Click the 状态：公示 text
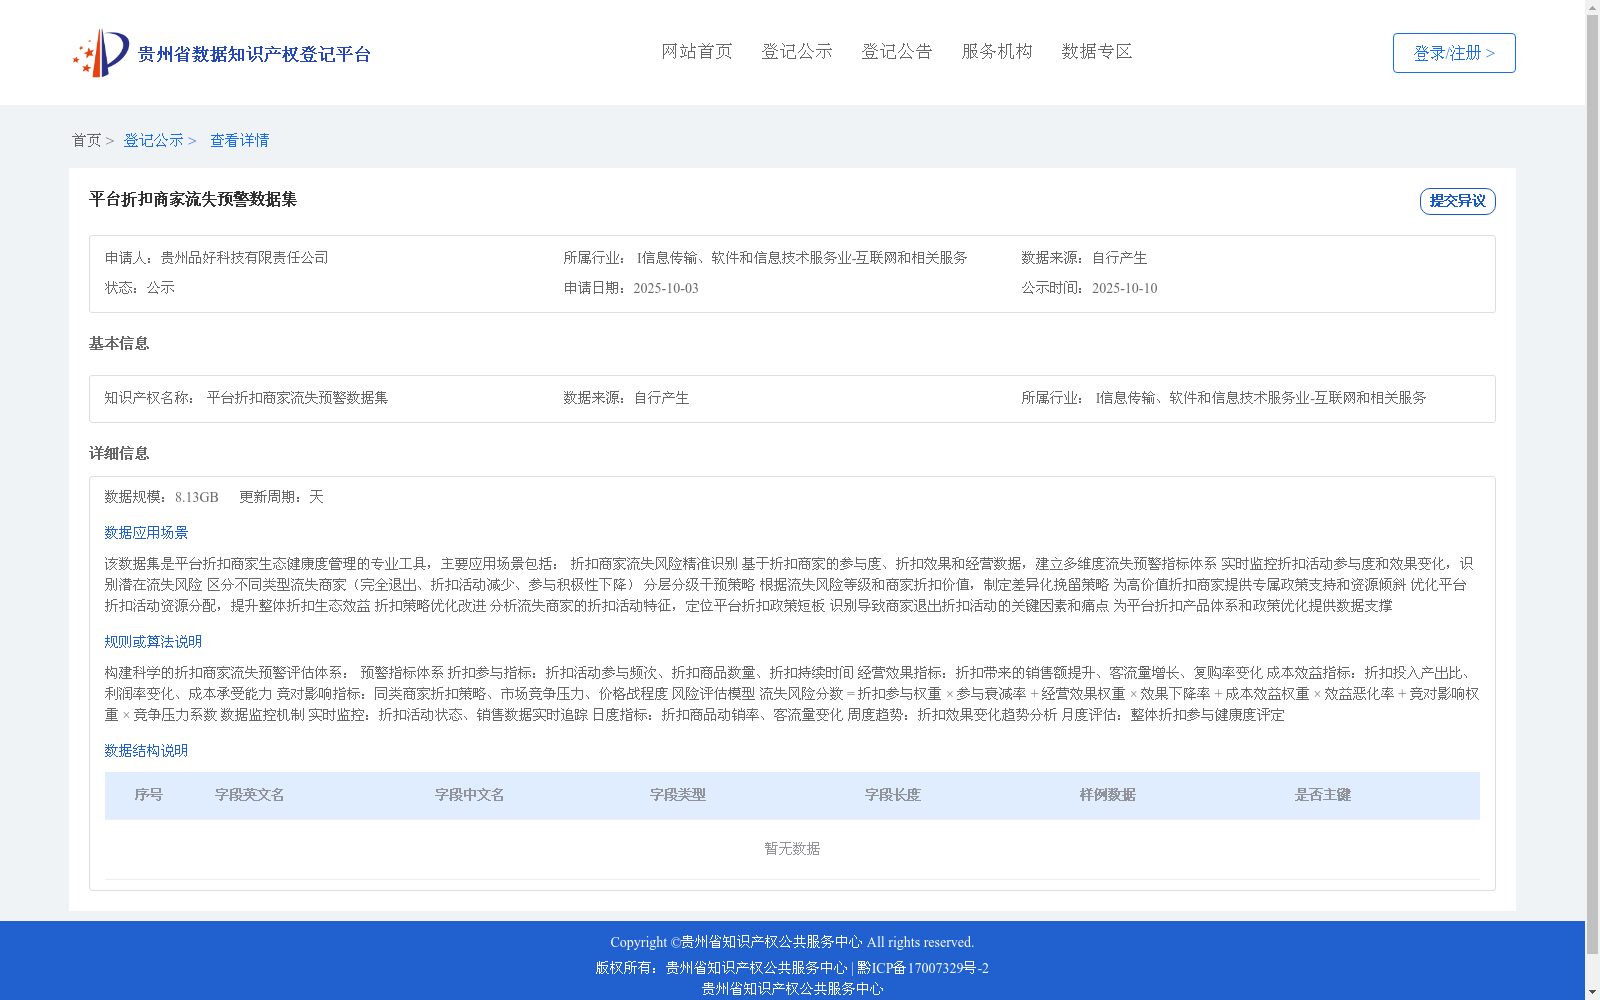 (x=140, y=288)
